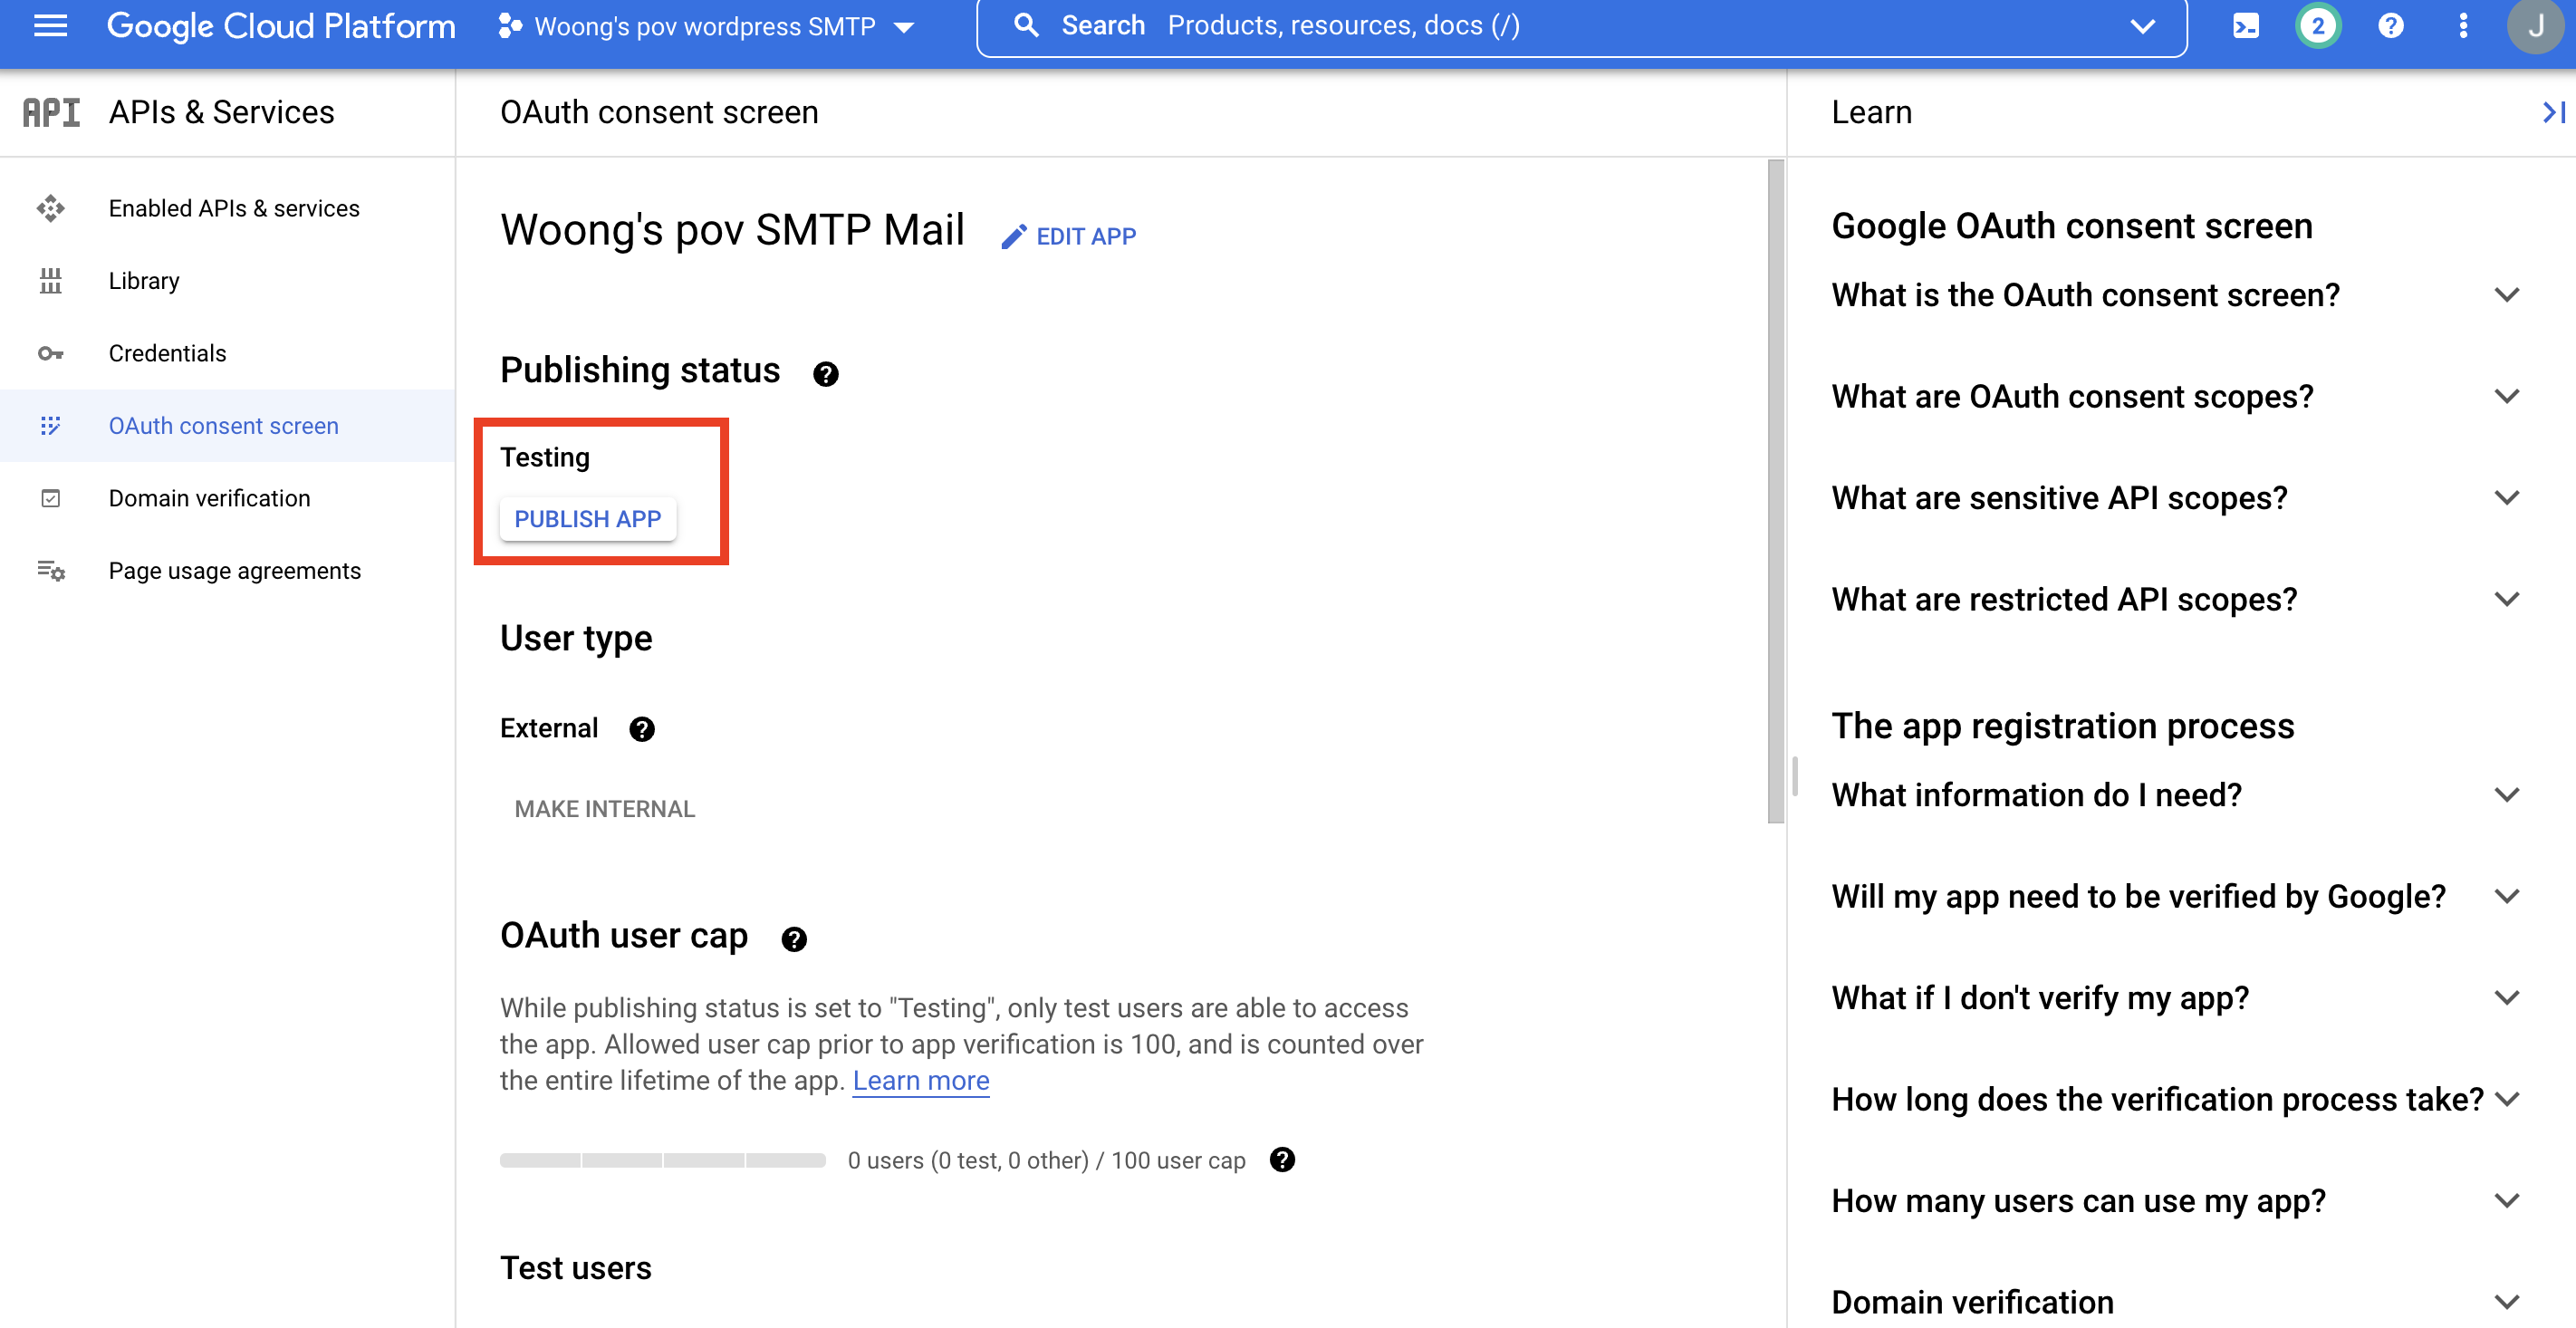
Task: Open the three-dot settings menu
Action: click(2462, 26)
